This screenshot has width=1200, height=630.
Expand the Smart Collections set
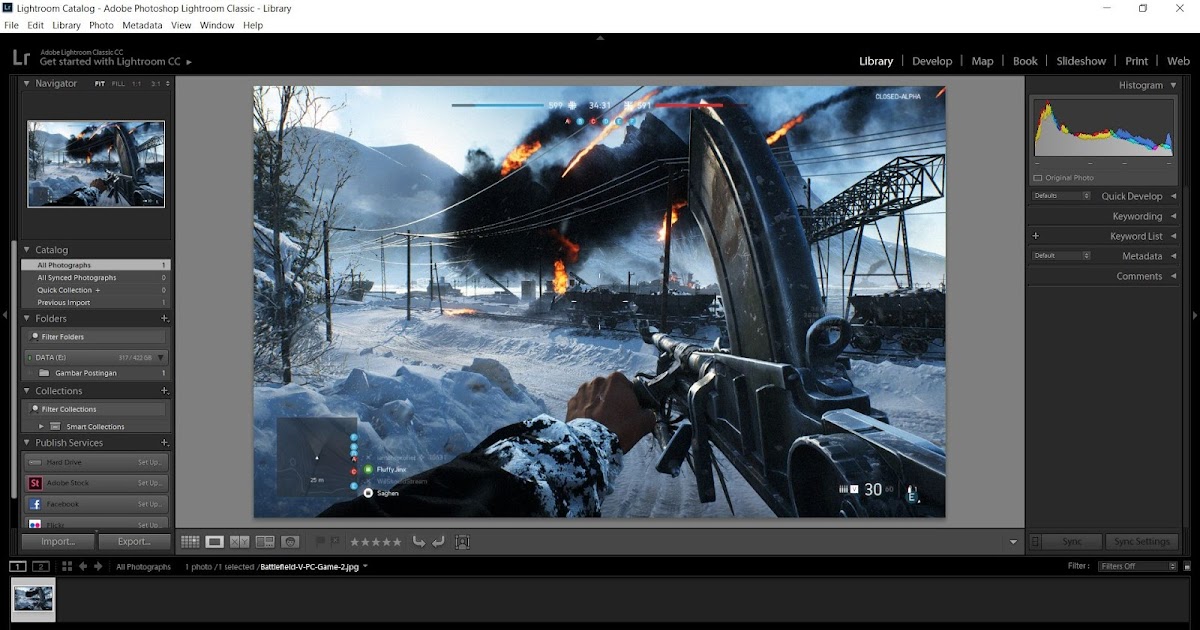coord(41,427)
